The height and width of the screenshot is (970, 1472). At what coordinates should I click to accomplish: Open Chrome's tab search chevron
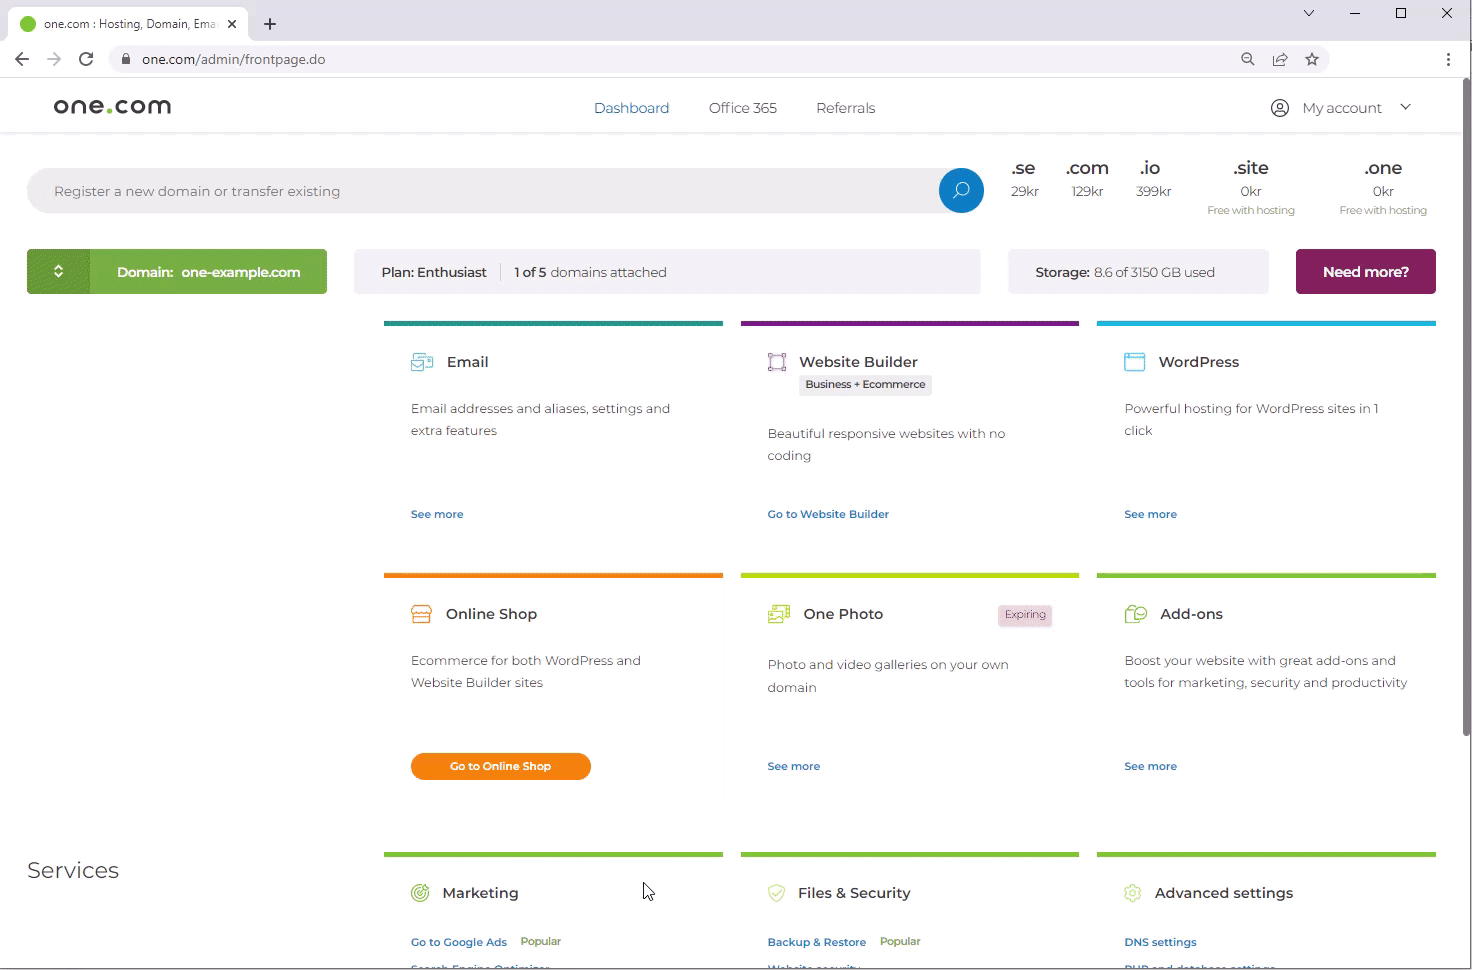pyautogui.click(x=1308, y=14)
